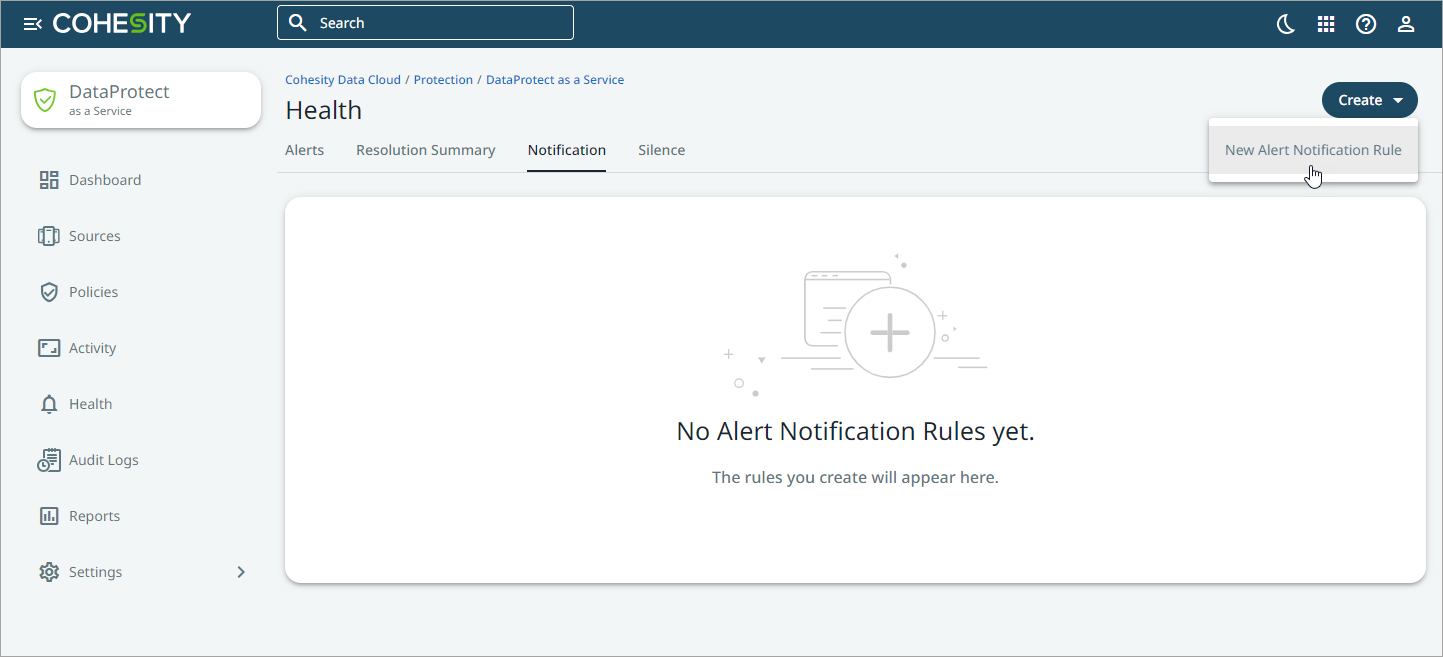
Task: Open the Policies shield icon
Action: pyautogui.click(x=49, y=292)
